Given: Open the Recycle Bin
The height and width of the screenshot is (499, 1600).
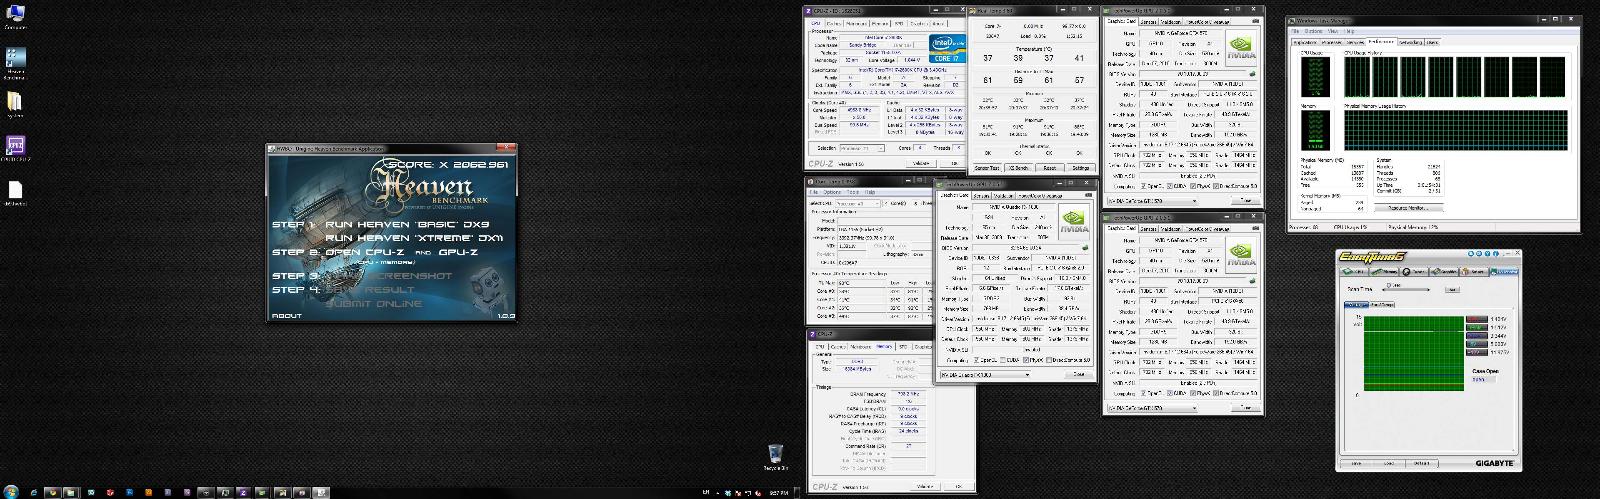Looking at the screenshot, I should (776, 458).
